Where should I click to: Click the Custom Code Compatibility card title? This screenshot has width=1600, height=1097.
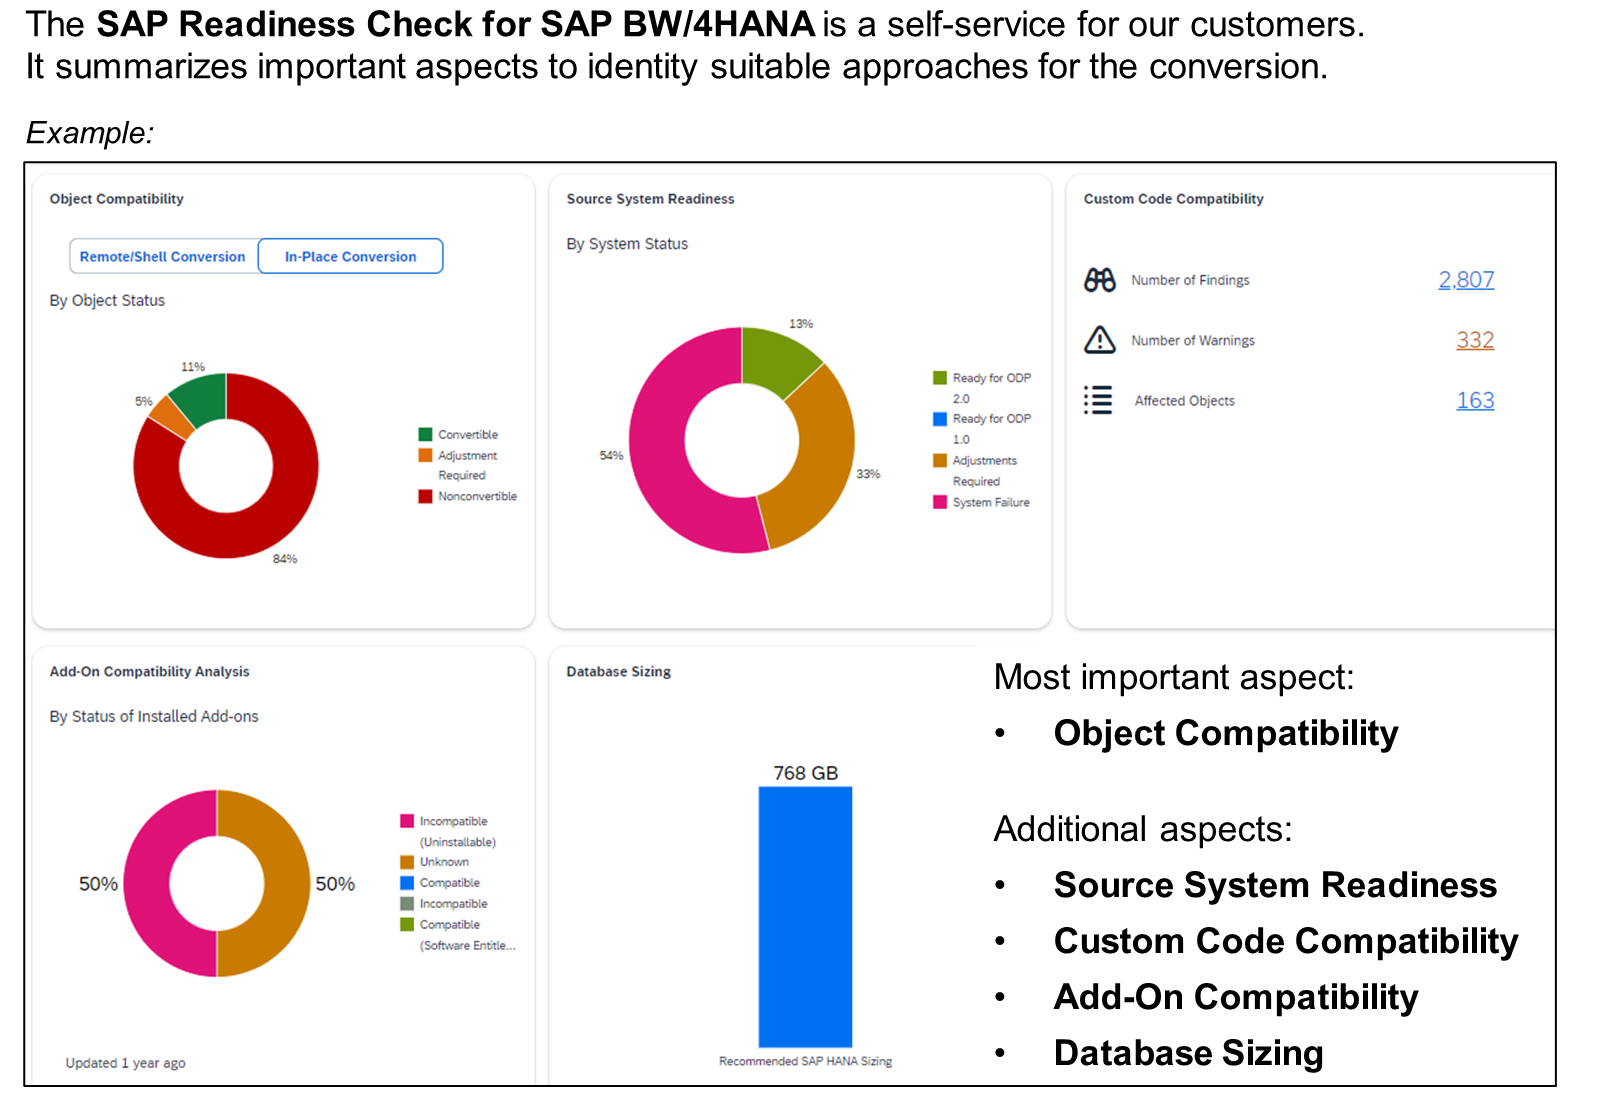pos(1173,199)
